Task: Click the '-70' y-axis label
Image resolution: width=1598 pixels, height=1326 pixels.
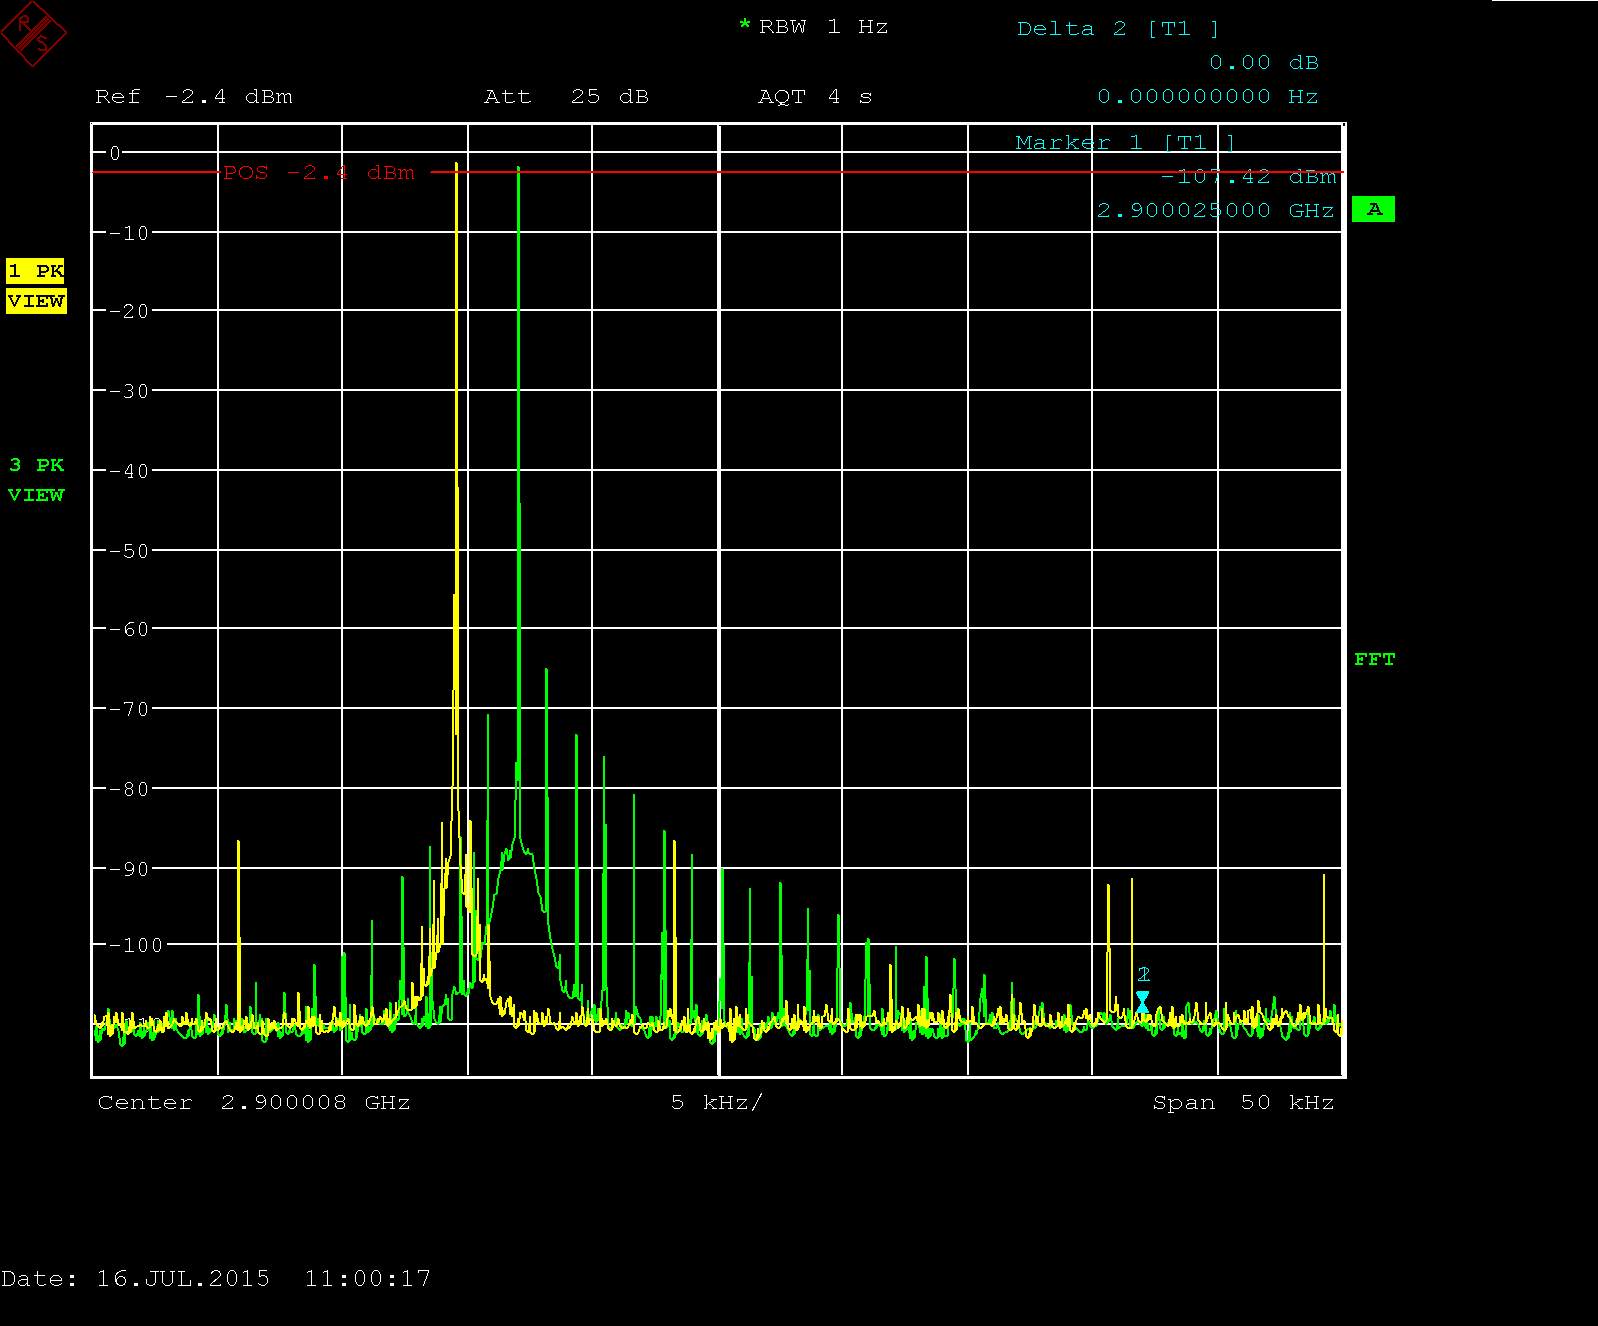Action: [x=129, y=709]
